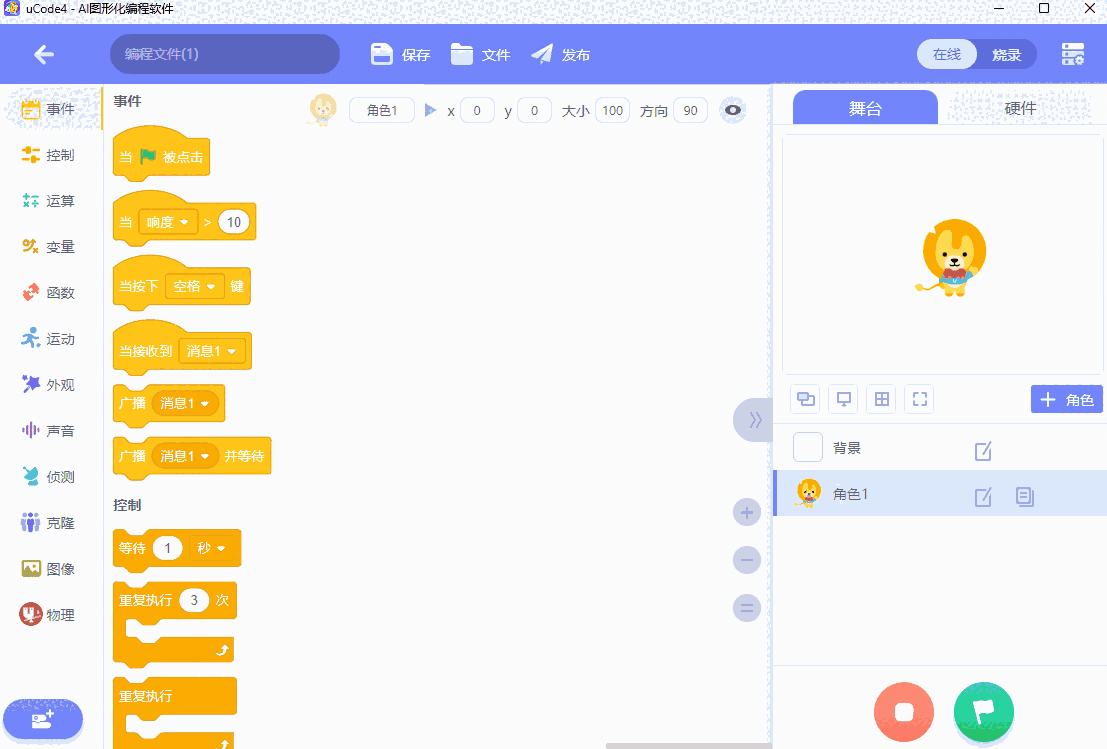Open the device settings icon at top right

pyautogui.click(x=1072, y=55)
